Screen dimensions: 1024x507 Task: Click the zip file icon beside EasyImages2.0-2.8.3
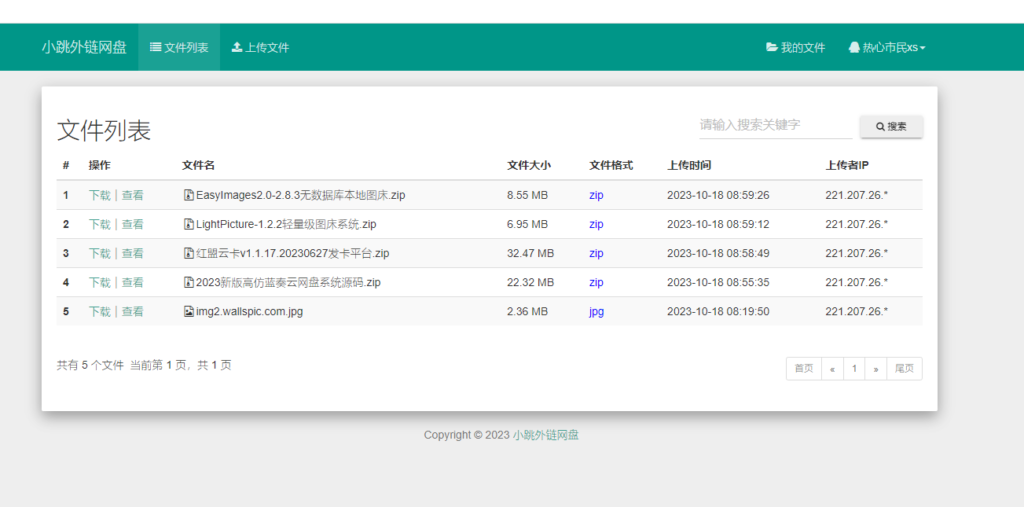coord(188,195)
